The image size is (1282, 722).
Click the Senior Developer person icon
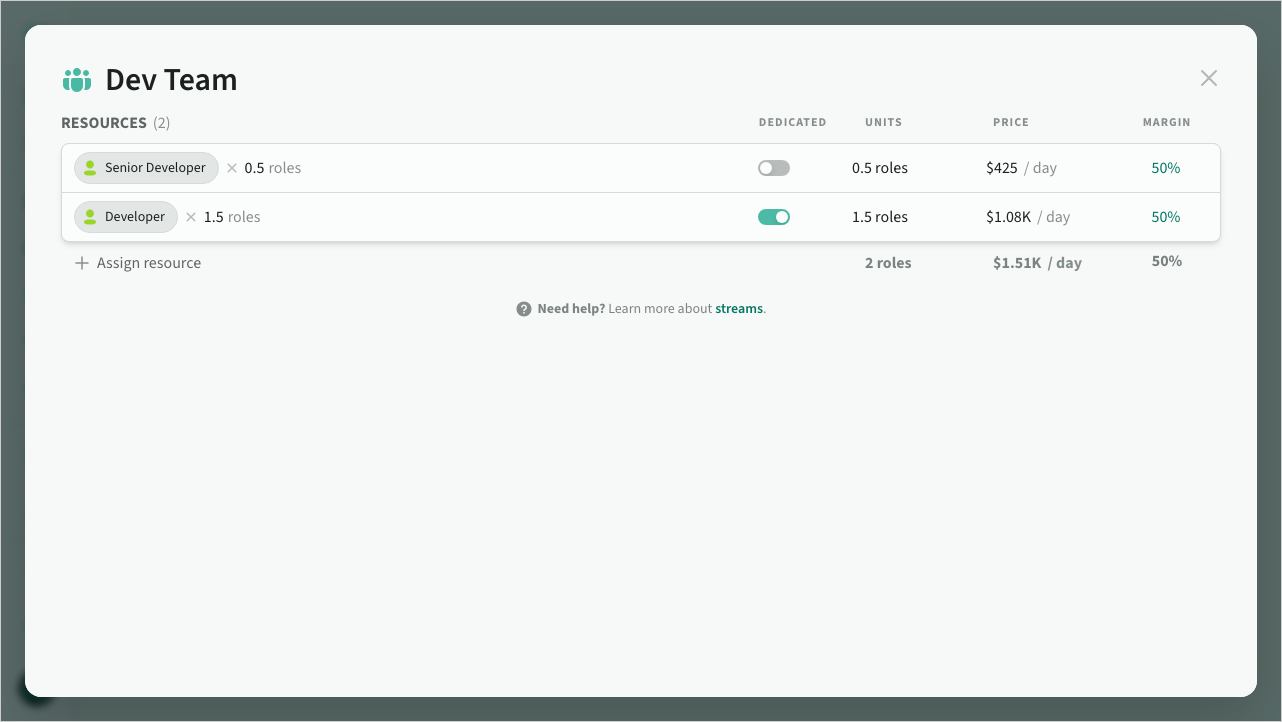tap(90, 168)
